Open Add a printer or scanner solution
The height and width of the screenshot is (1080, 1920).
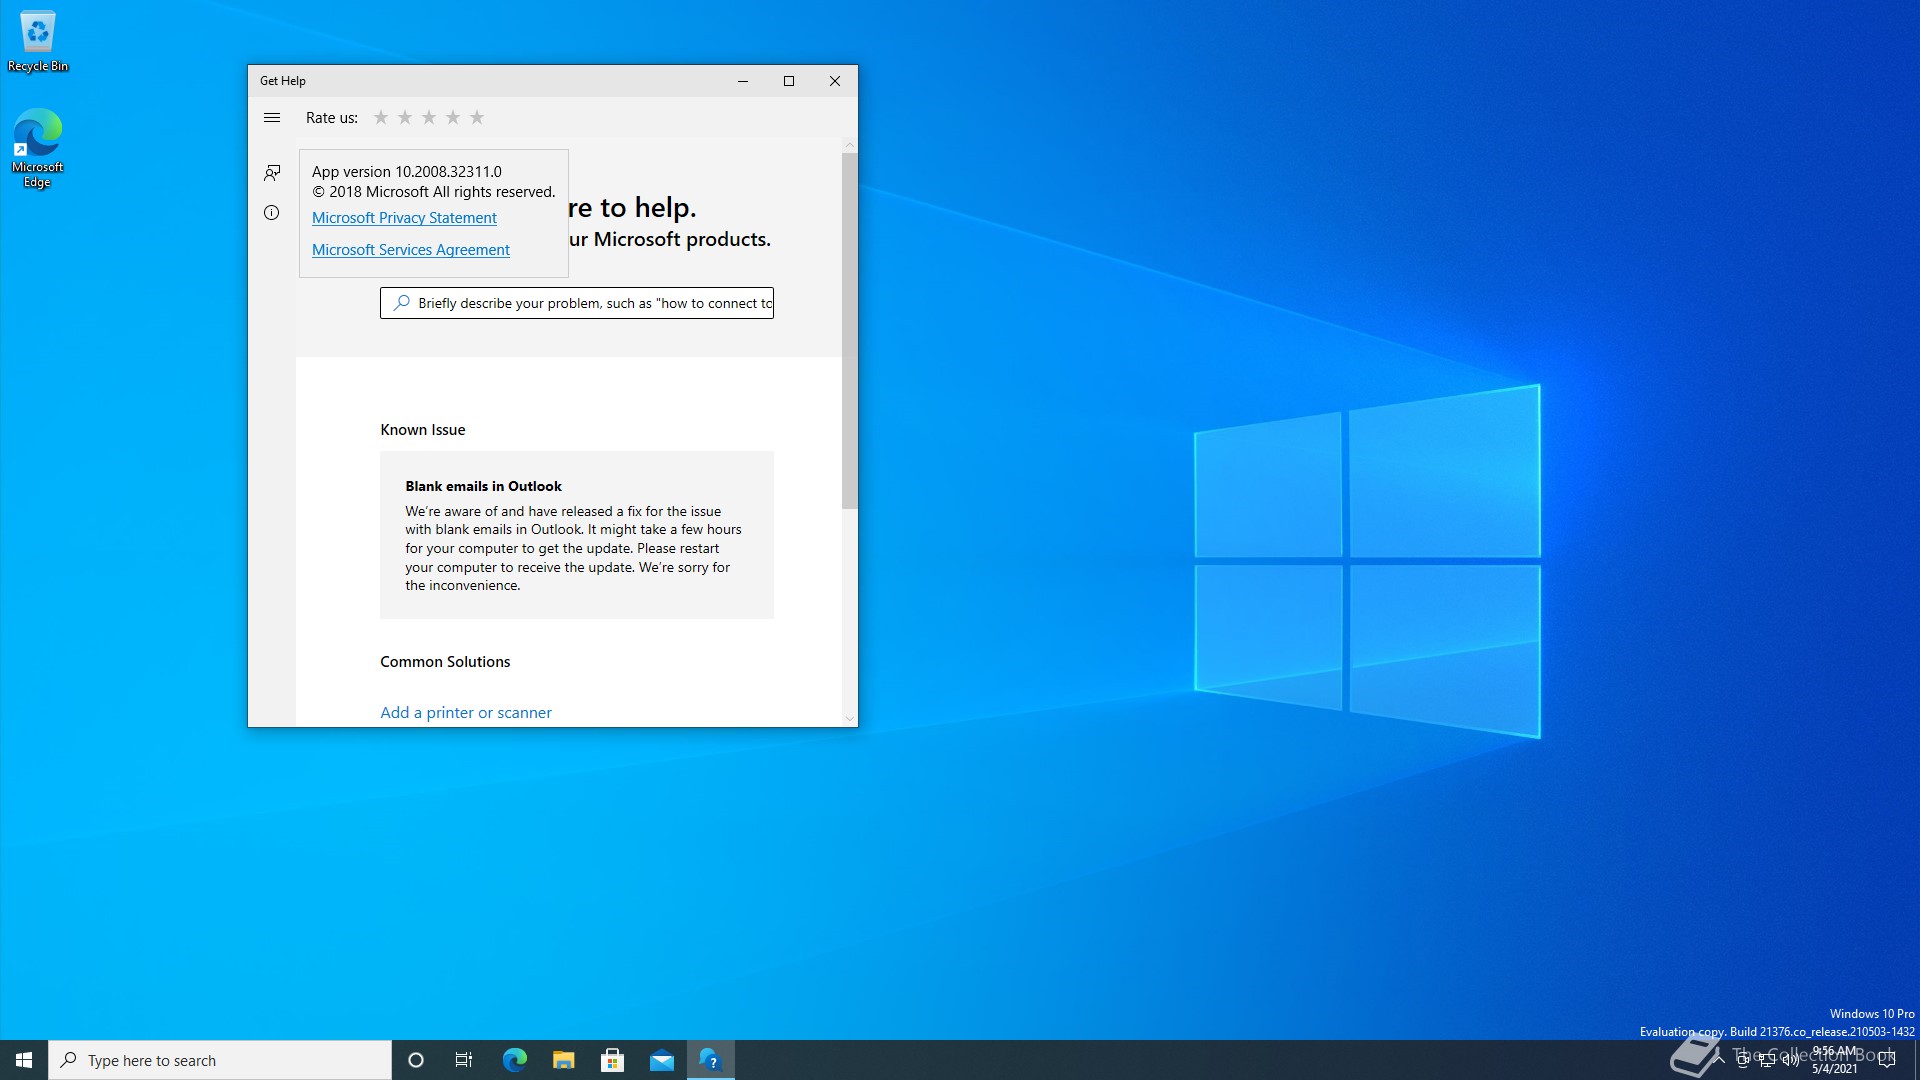pyautogui.click(x=466, y=713)
